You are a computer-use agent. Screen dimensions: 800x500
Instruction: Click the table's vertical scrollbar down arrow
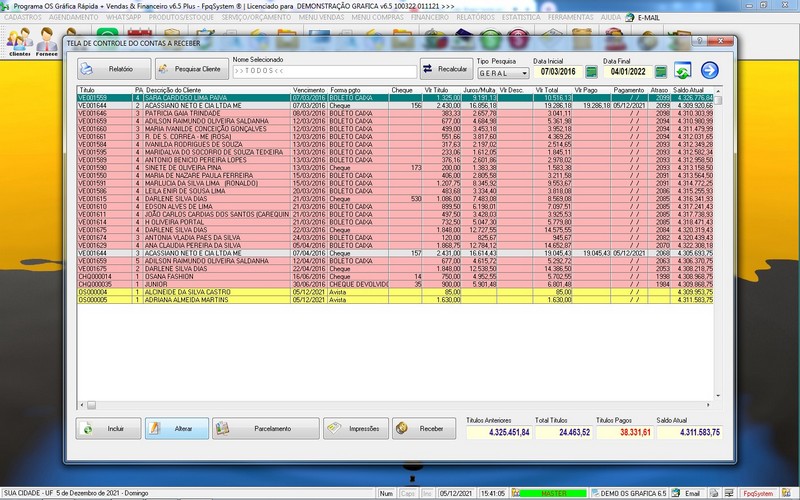point(718,396)
